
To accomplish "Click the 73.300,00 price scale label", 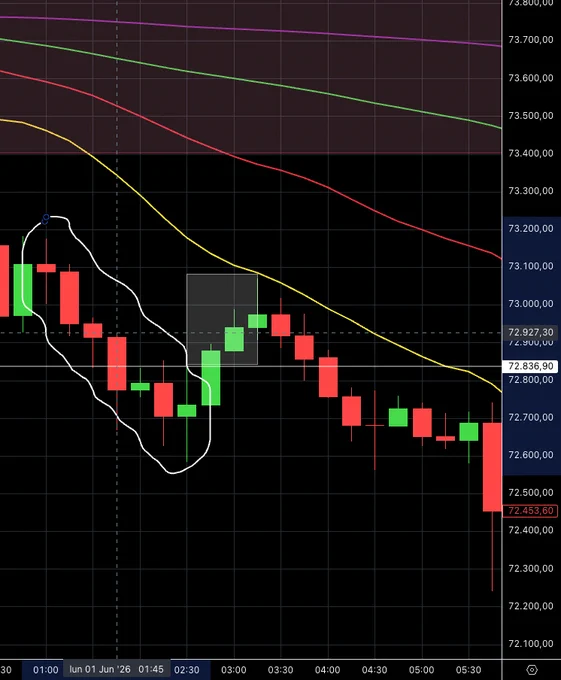I will click(531, 191).
